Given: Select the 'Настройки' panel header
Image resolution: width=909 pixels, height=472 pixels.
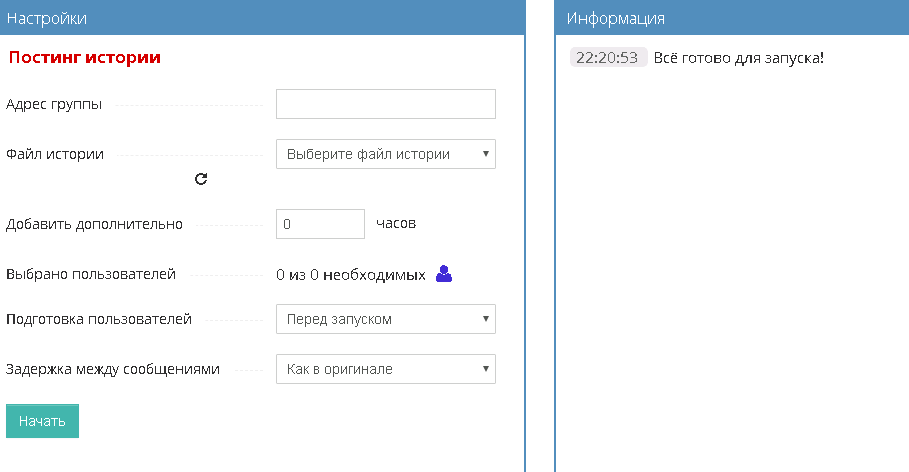Looking at the screenshot, I should (x=263, y=17).
